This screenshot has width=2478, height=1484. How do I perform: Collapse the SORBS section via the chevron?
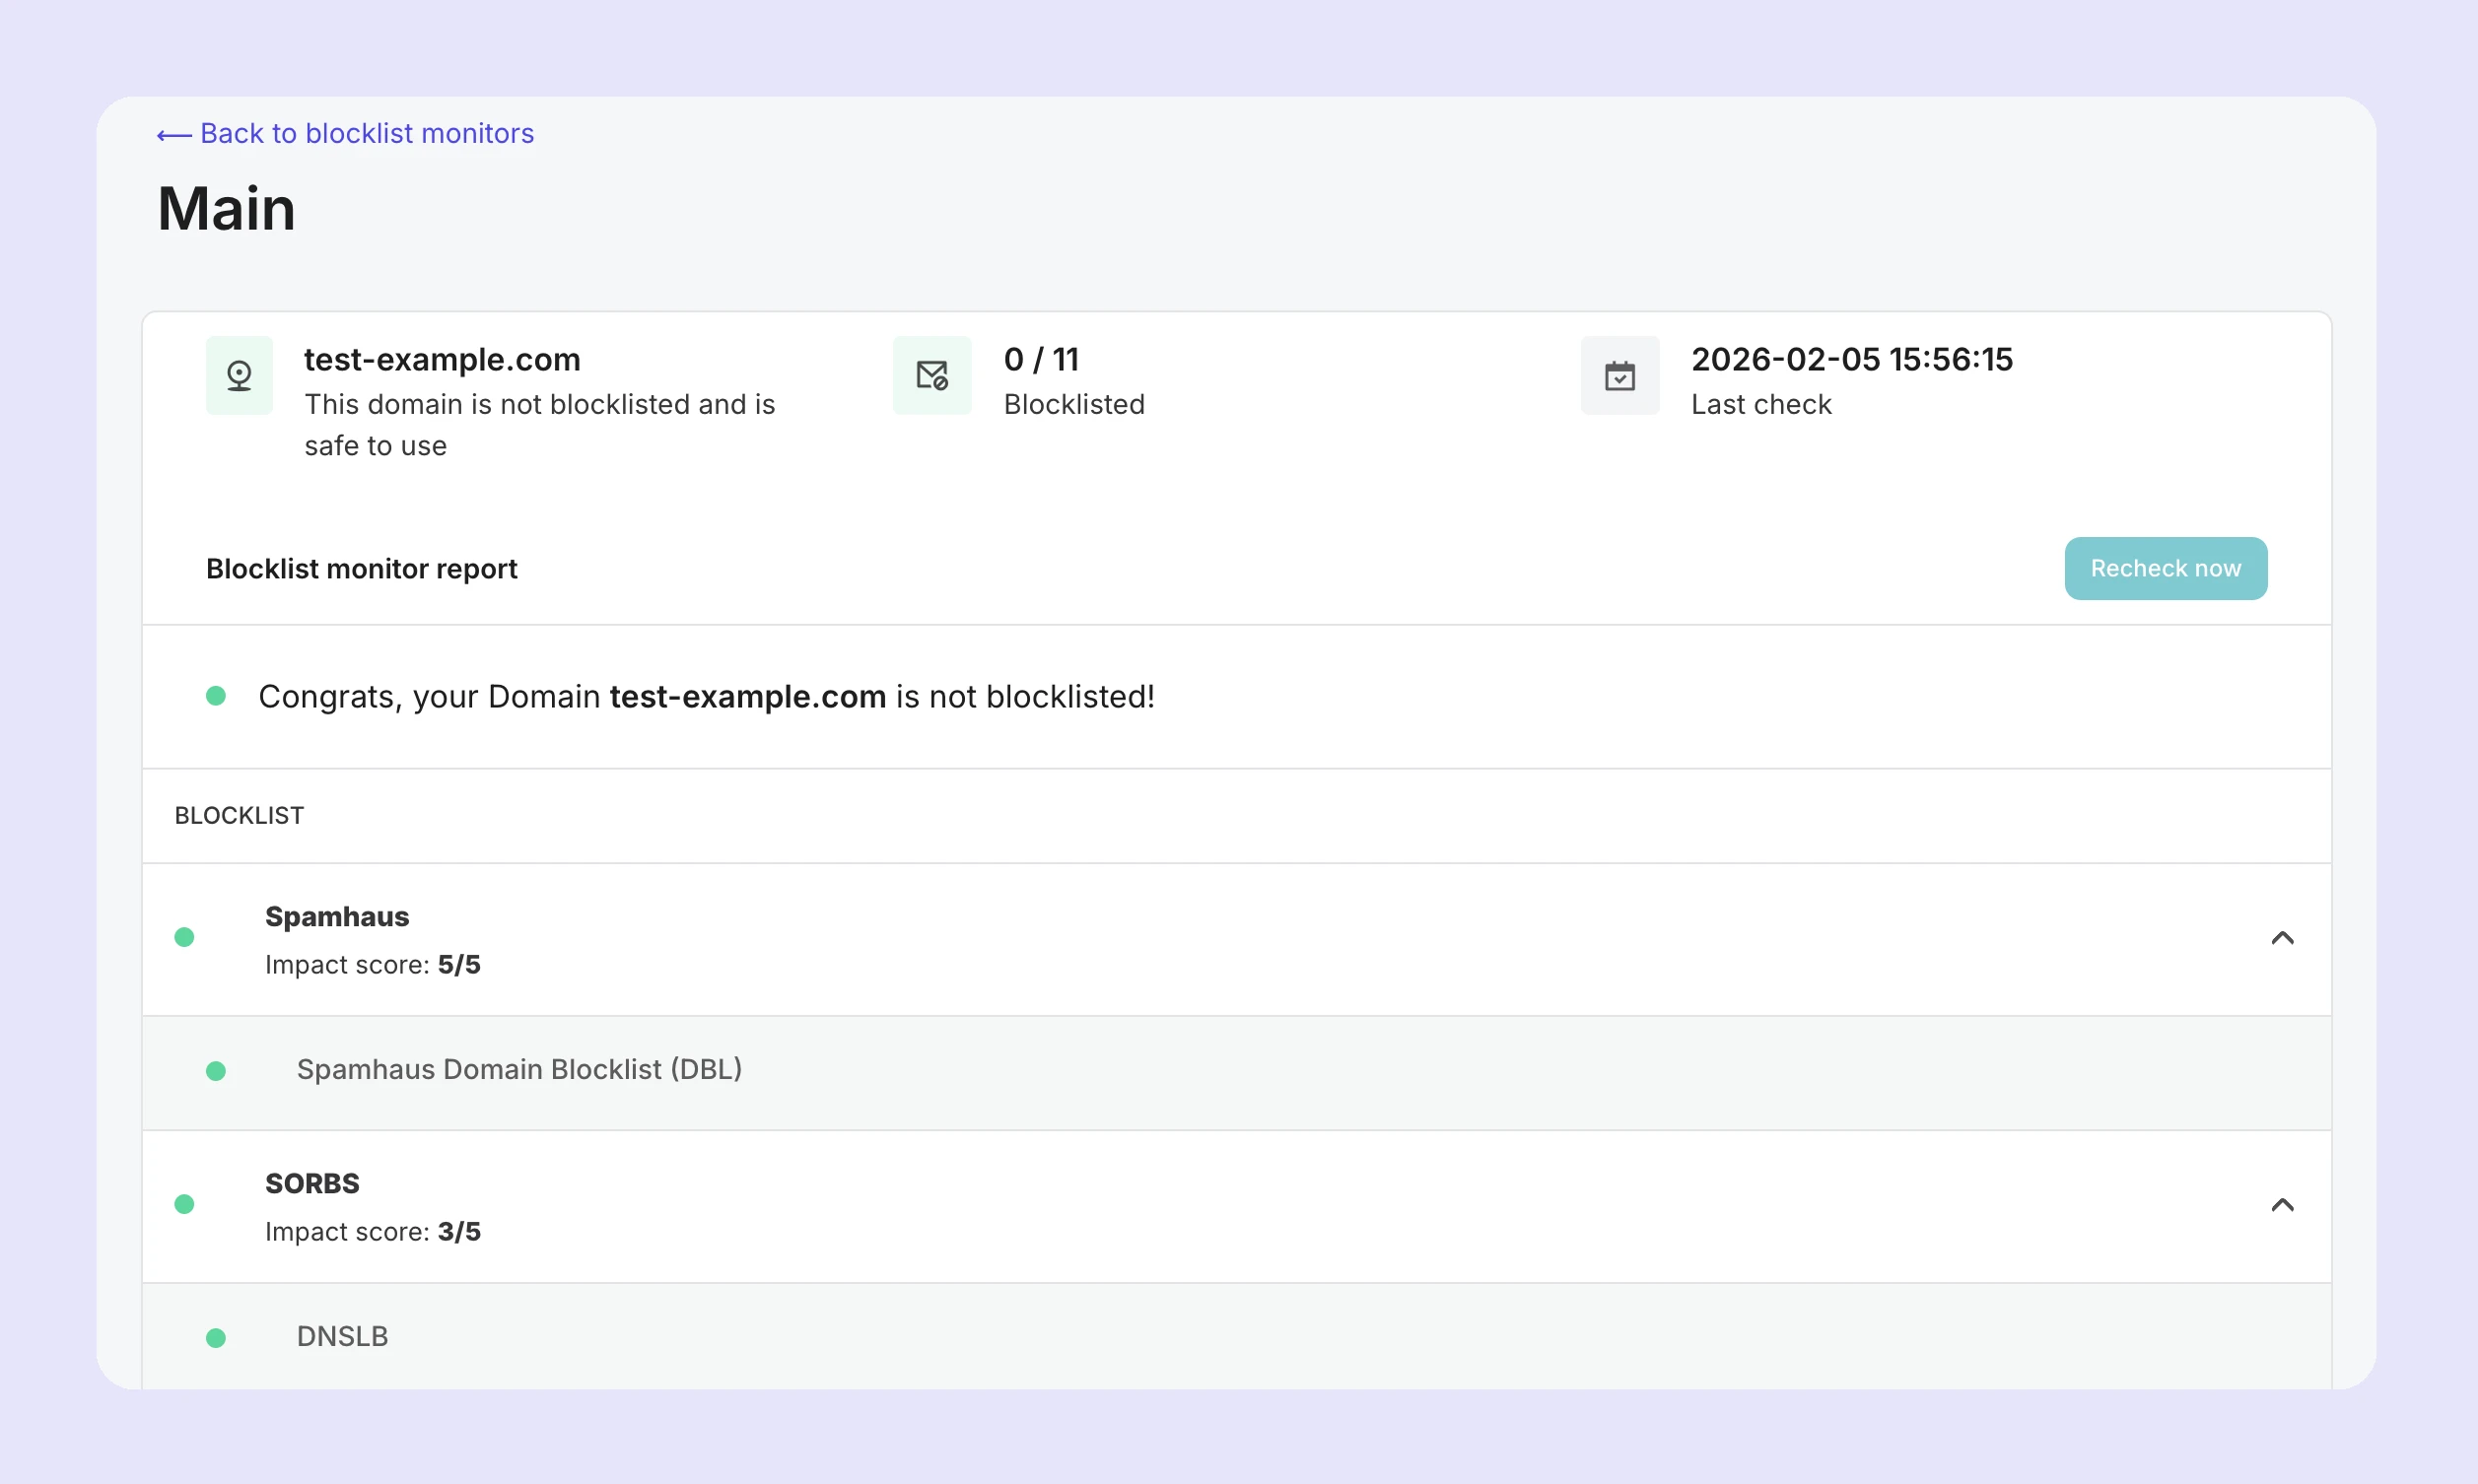(2283, 1204)
